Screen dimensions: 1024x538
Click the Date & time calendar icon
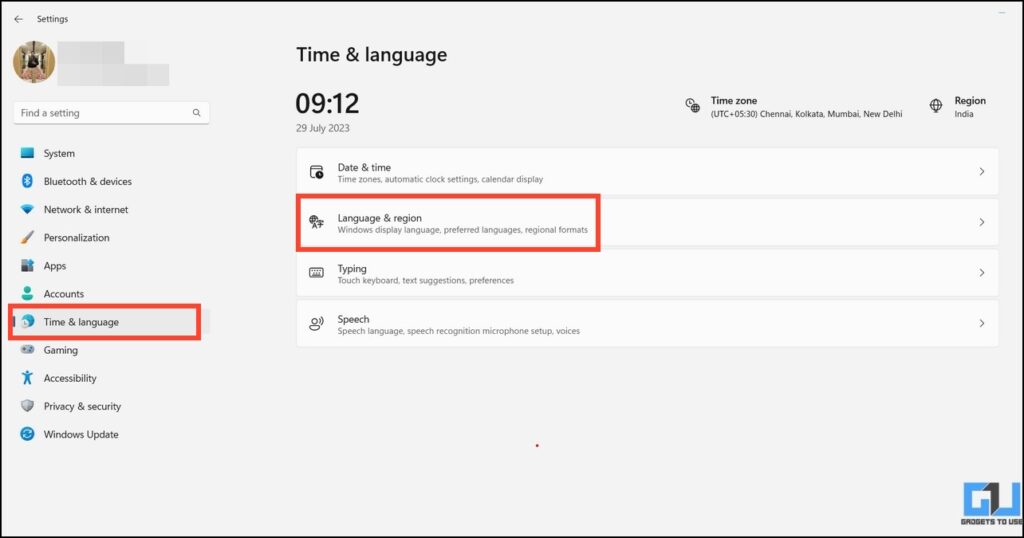click(316, 172)
